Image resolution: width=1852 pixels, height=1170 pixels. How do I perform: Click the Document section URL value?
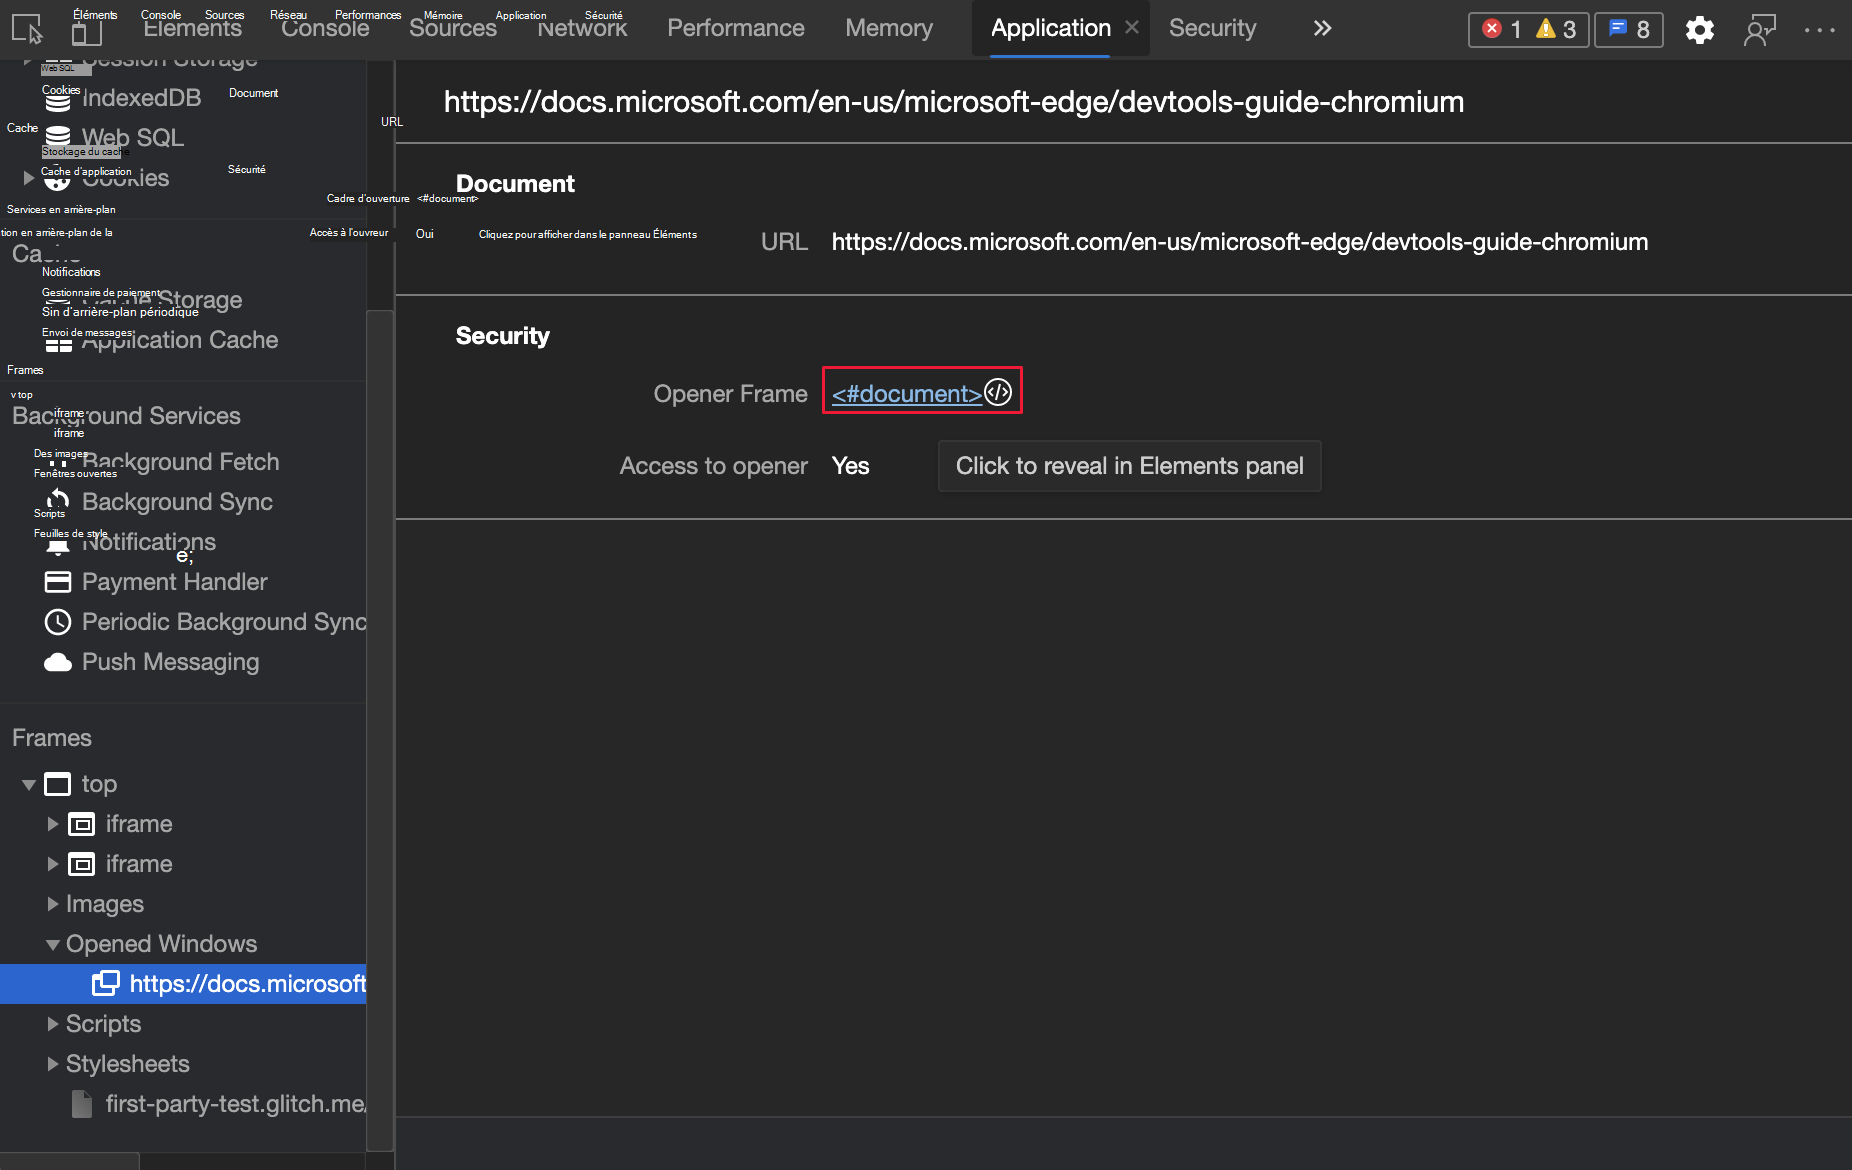coord(1240,242)
